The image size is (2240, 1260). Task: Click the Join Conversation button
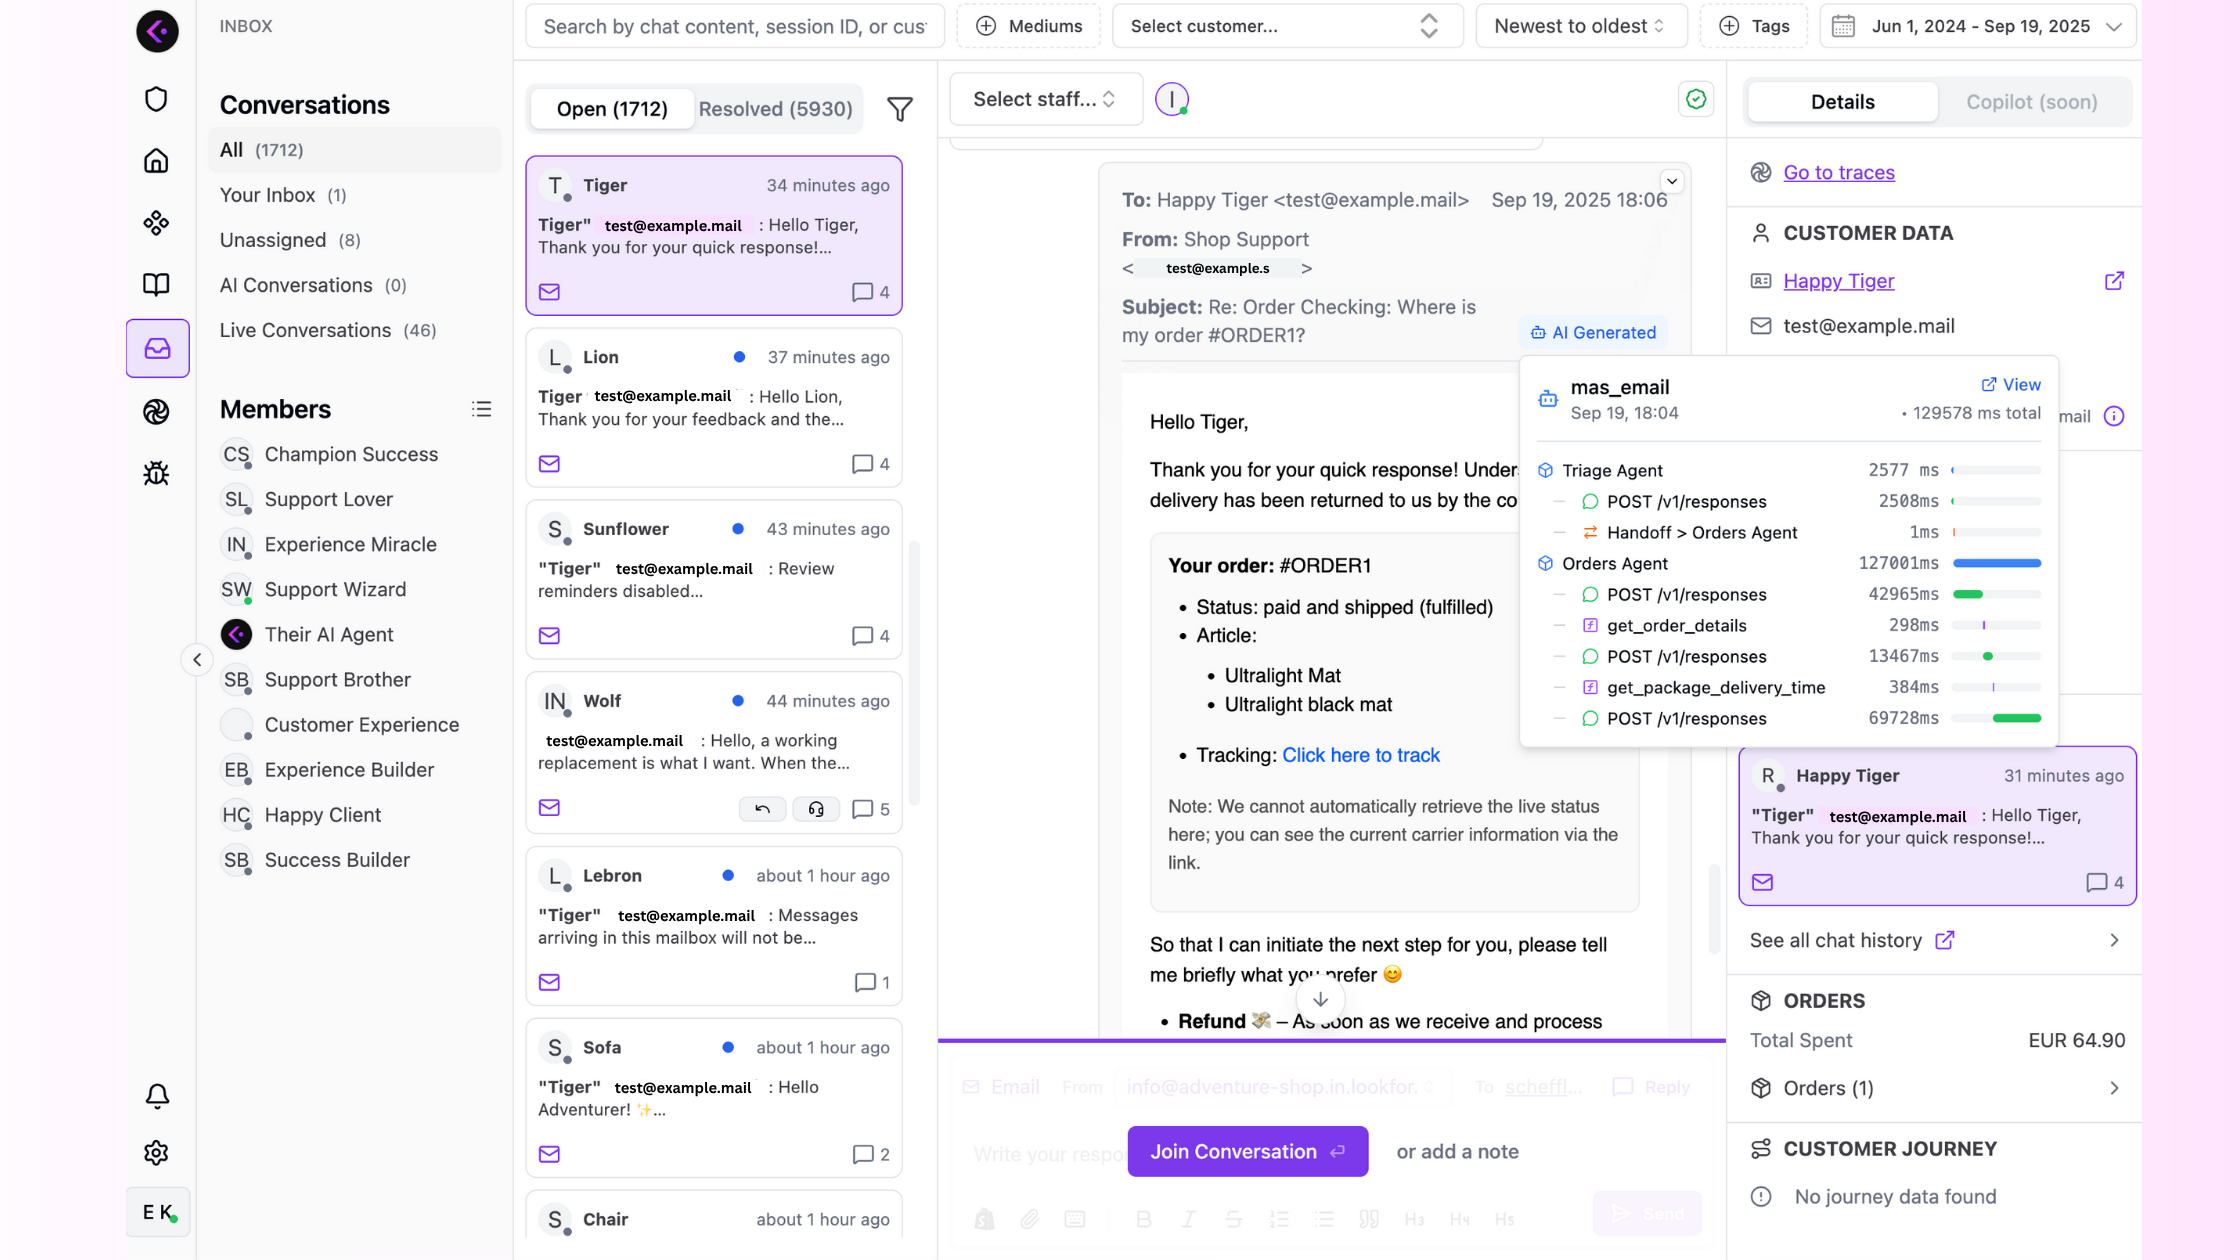(1247, 1152)
